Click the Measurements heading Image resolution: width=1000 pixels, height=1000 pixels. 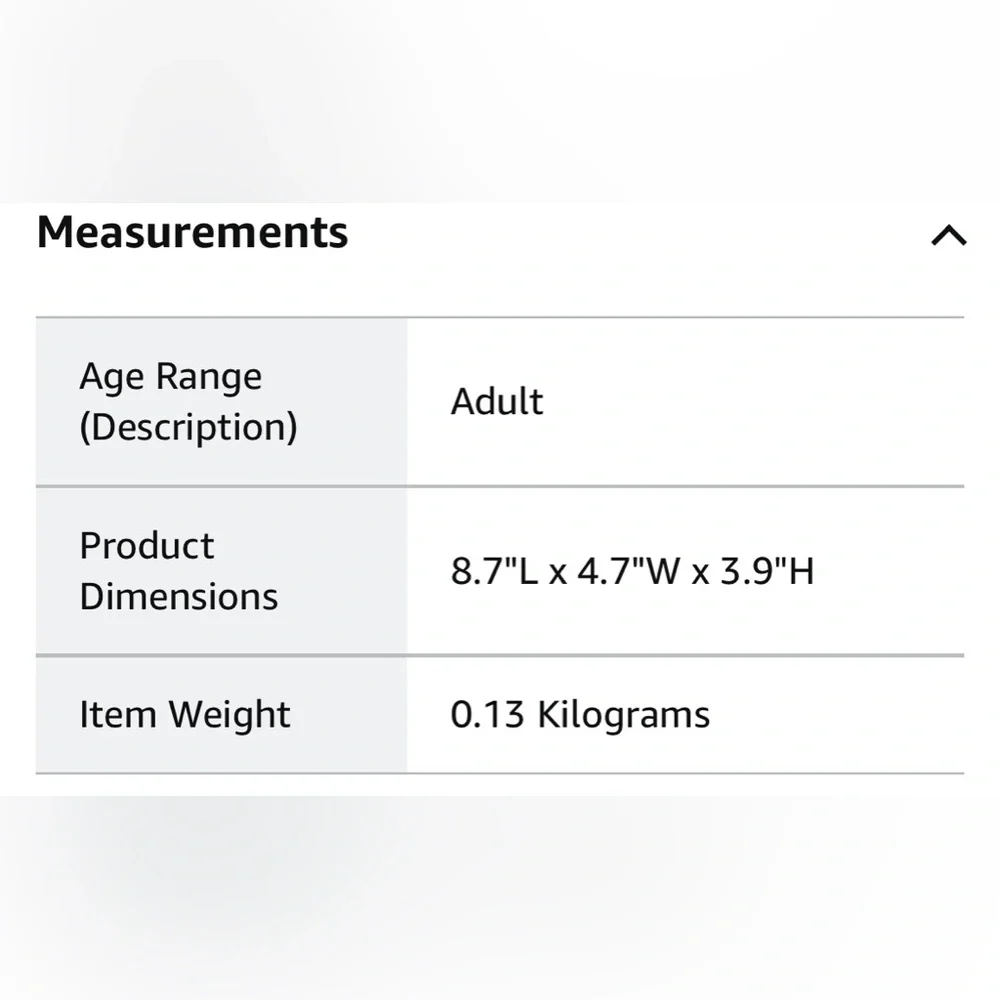coord(193,232)
